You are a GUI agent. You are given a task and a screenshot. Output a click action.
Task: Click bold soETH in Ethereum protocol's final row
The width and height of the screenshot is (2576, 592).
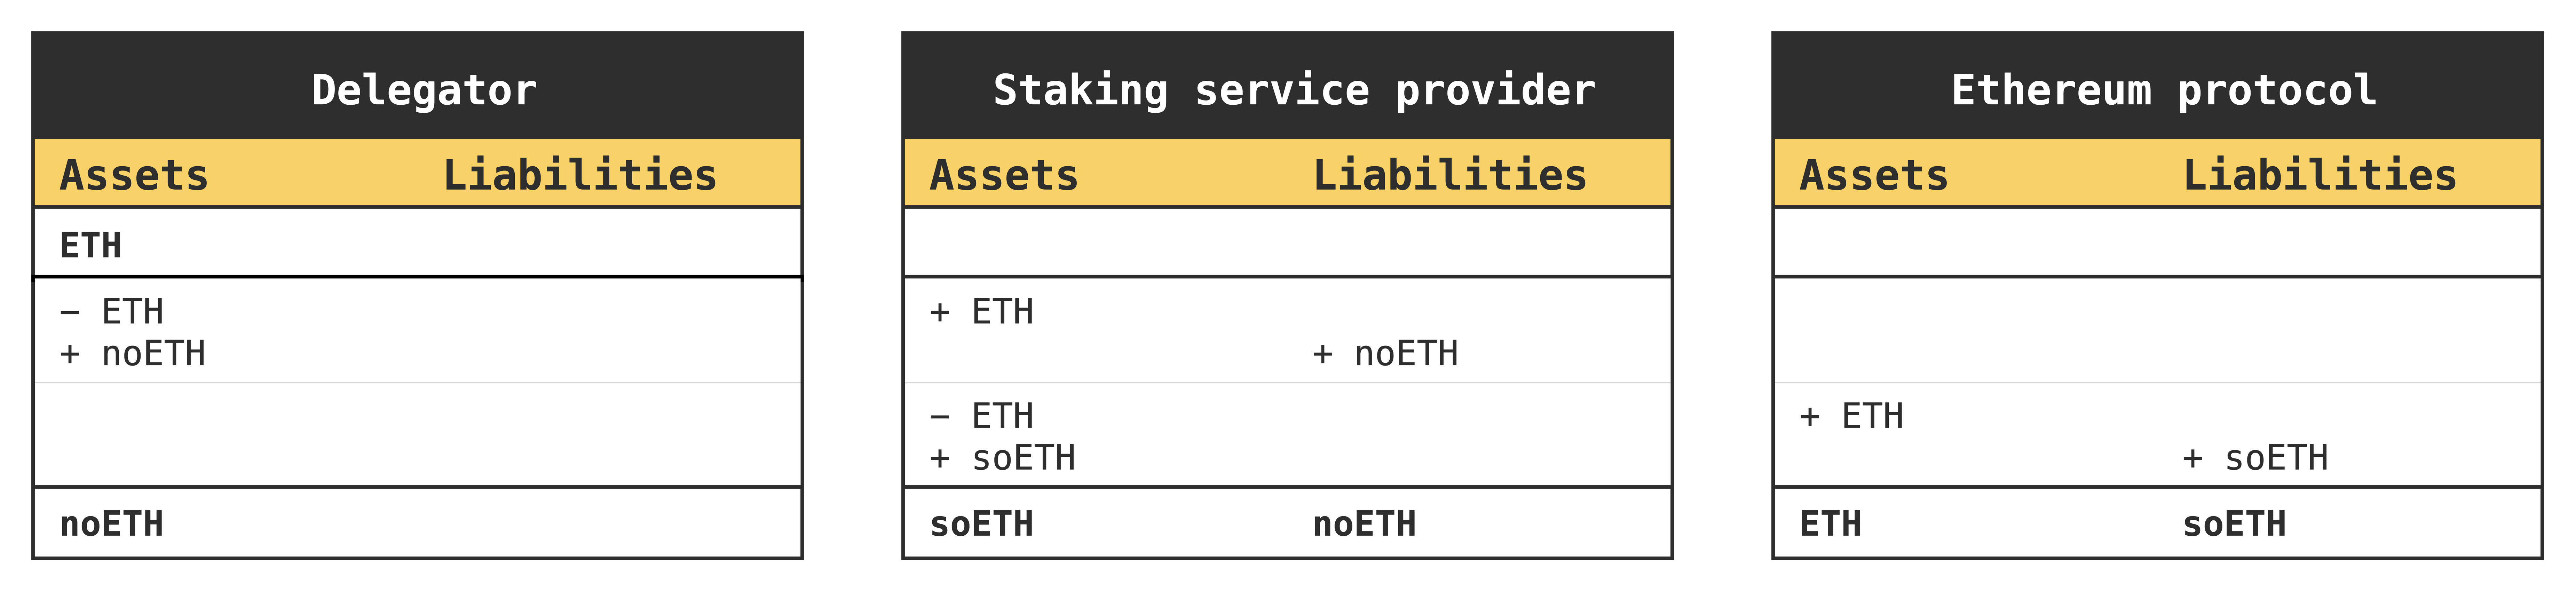click(x=2235, y=524)
